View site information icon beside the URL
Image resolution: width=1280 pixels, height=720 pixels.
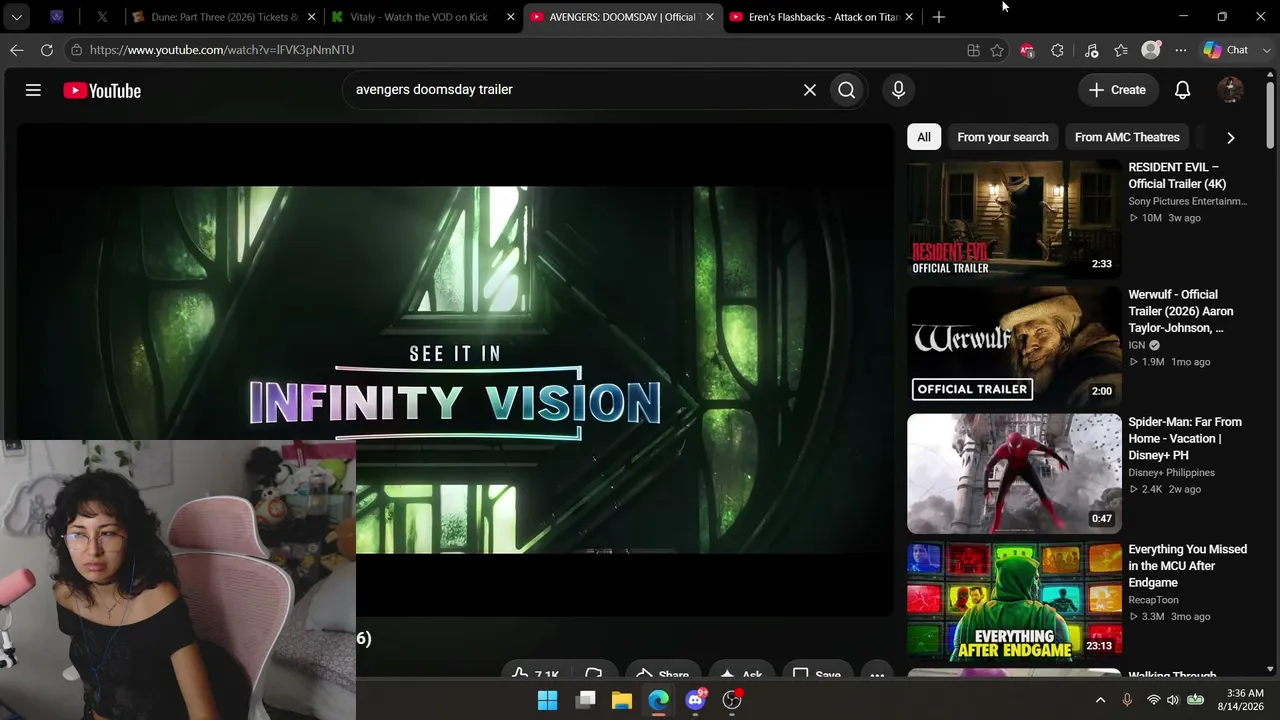[x=76, y=50]
